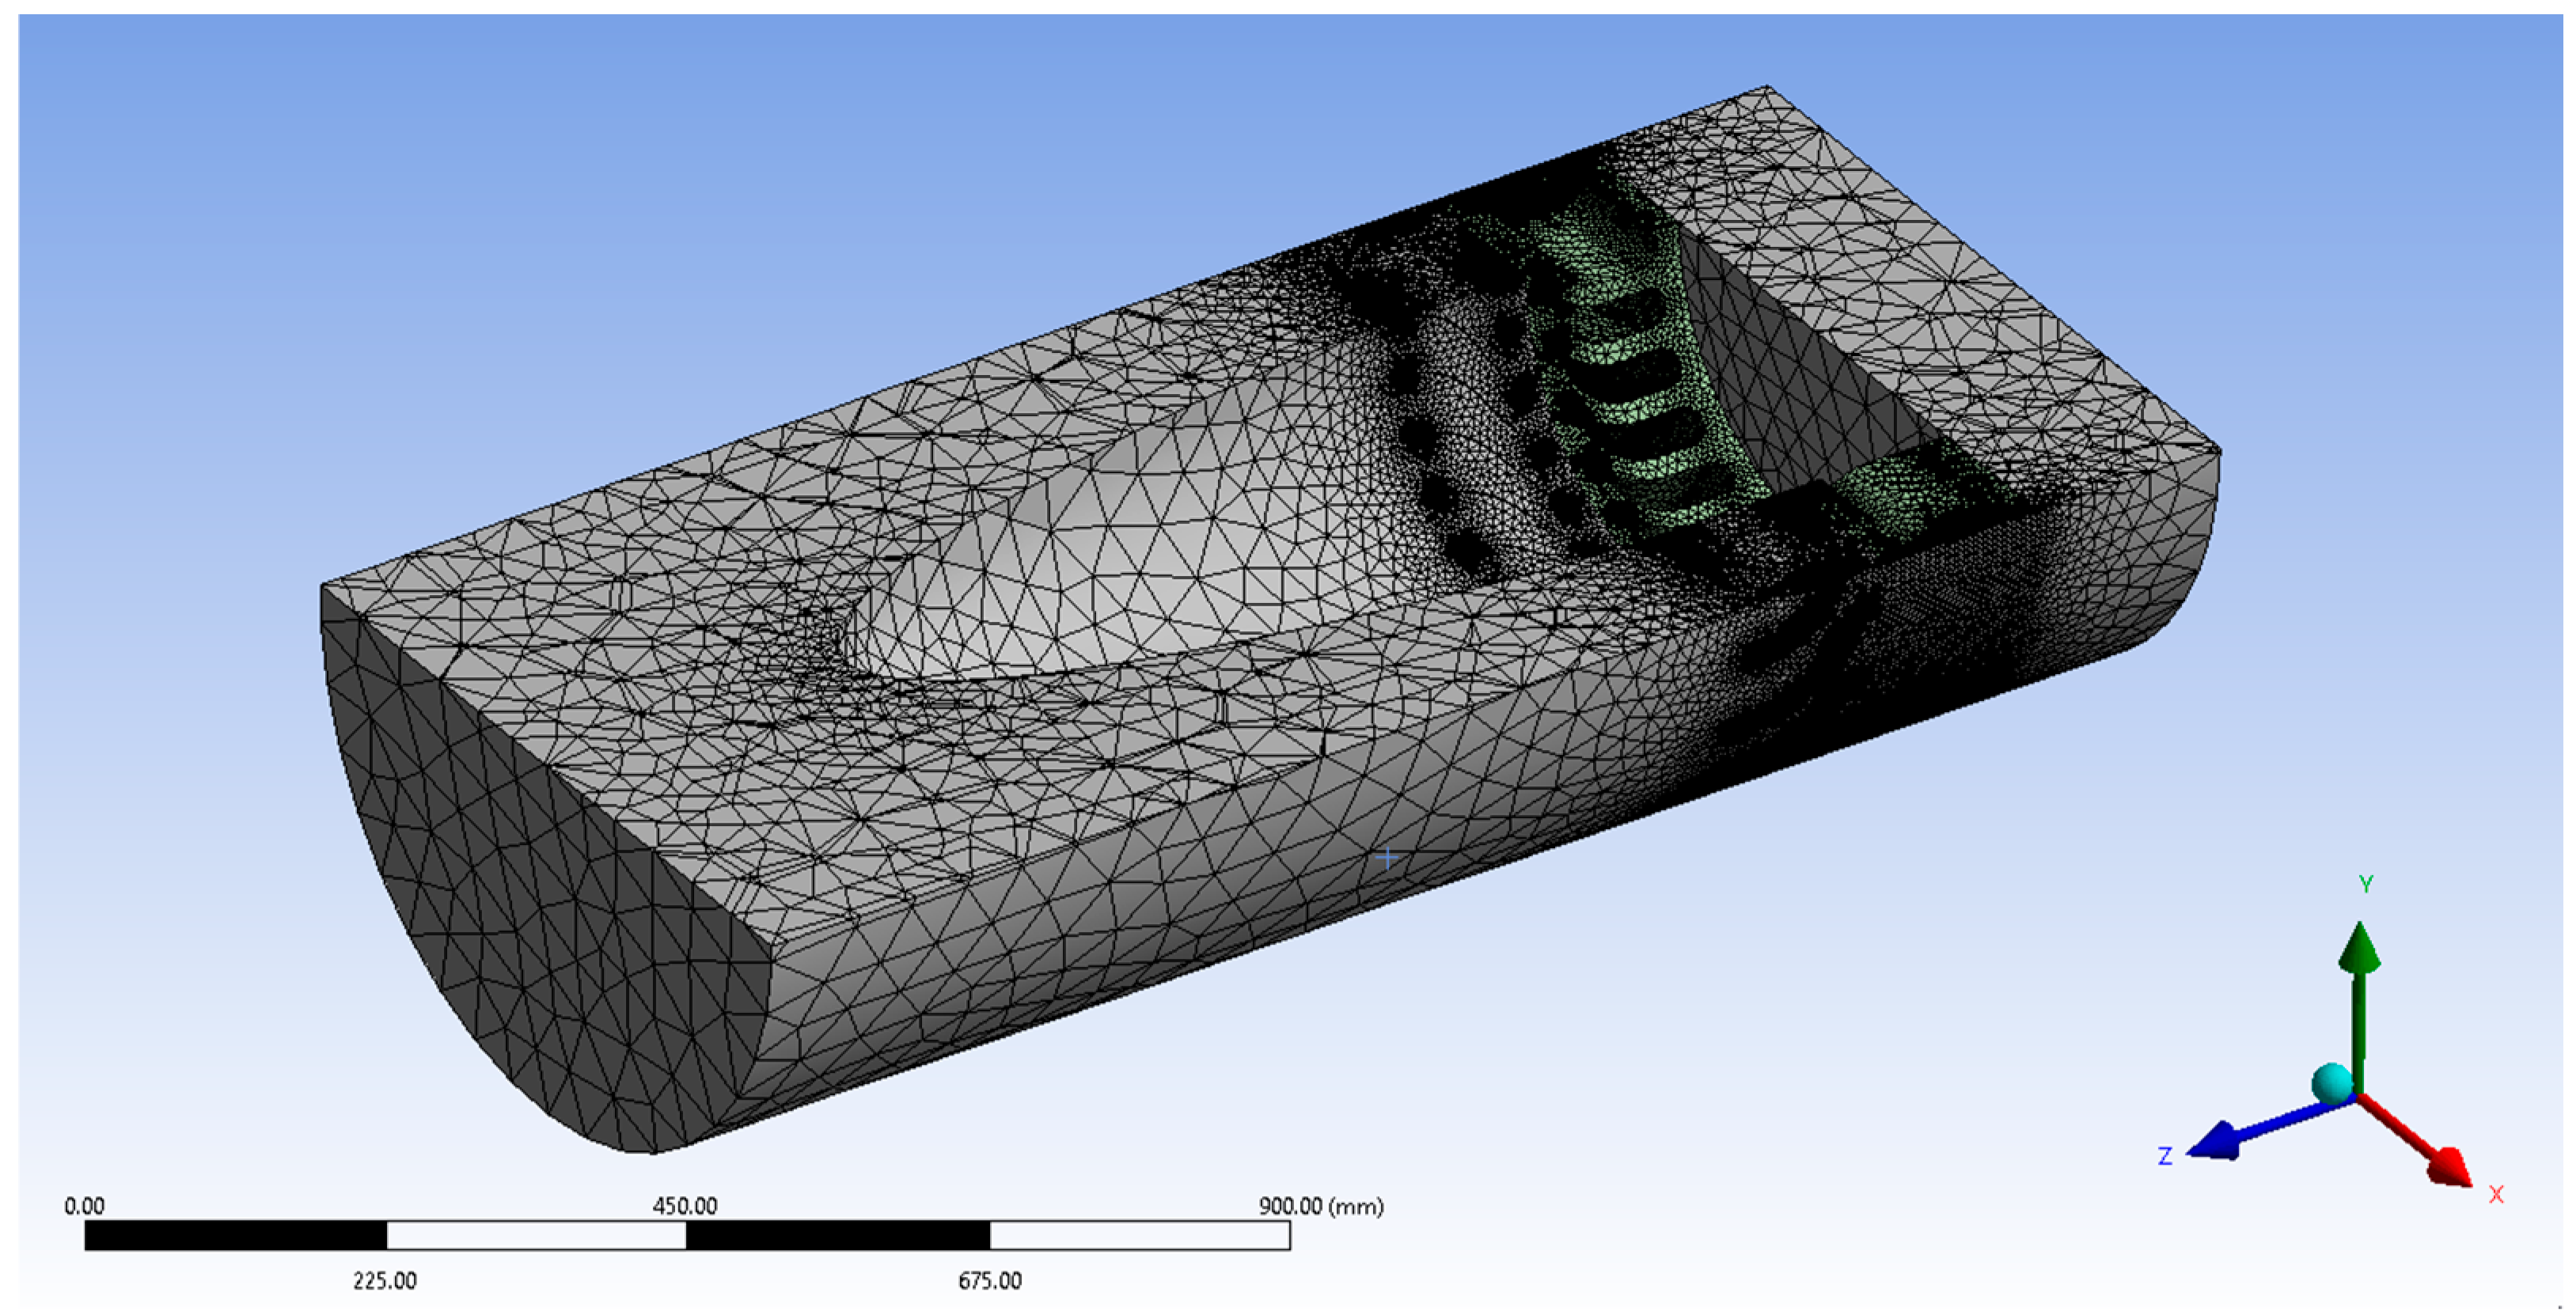This screenshot has width=2576, height=1315.
Task: Click the "225.00" scale label
Action: pyautogui.click(x=385, y=1281)
